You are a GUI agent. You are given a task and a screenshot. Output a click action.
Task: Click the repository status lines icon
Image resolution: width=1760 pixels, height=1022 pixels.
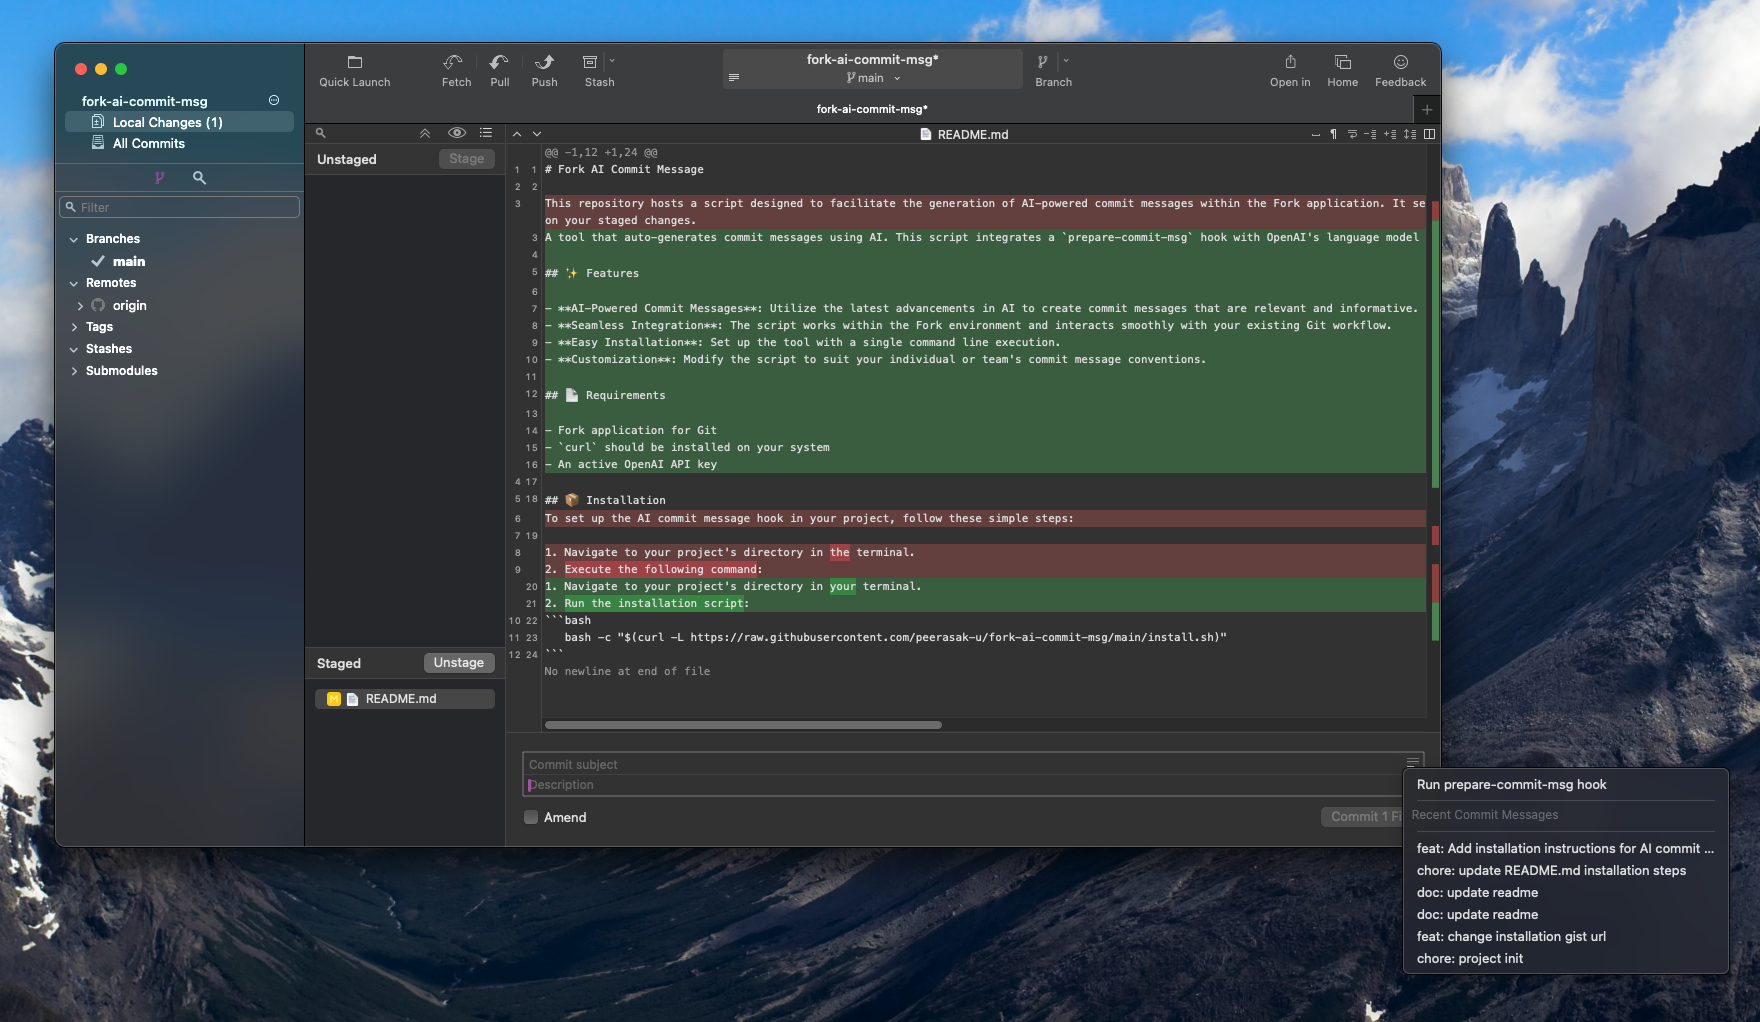coord(734,78)
